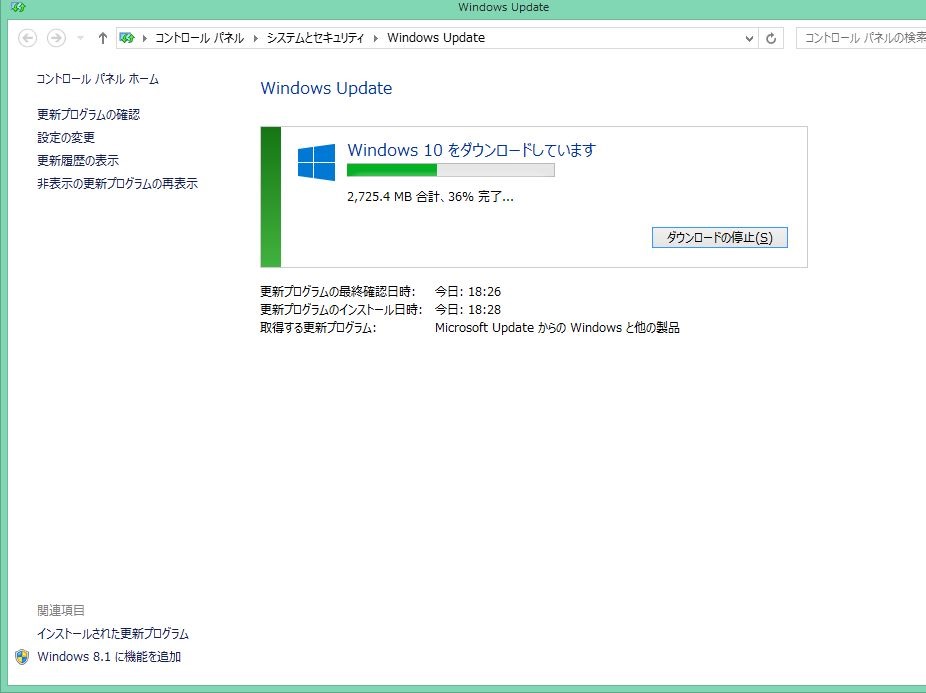Viewport: 926px width, 693px height.
Task: Click the 今日: 18:26 last check time
Action: tap(468, 291)
